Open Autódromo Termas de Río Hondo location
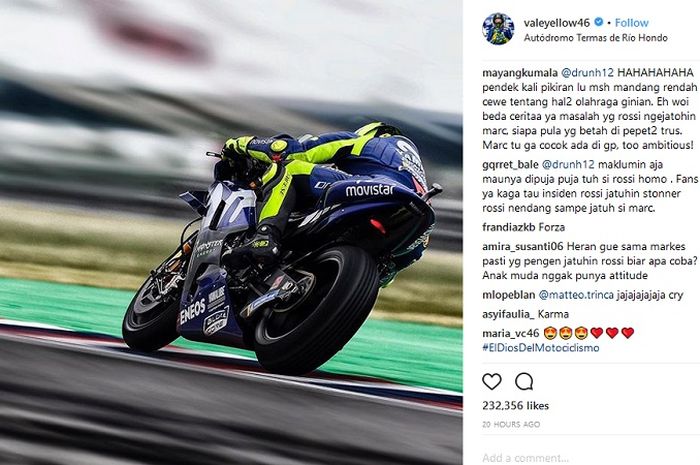This screenshot has width=700, height=465. (596, 38)
